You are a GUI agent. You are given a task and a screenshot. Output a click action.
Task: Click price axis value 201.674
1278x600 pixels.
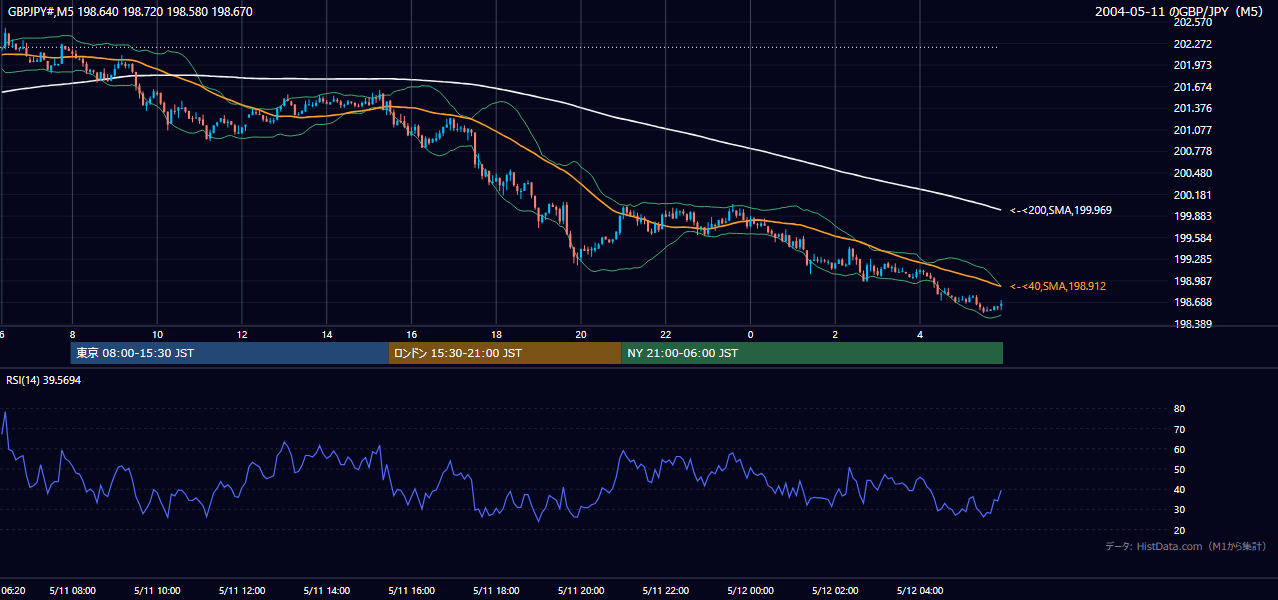click(x=1192, y=87)
